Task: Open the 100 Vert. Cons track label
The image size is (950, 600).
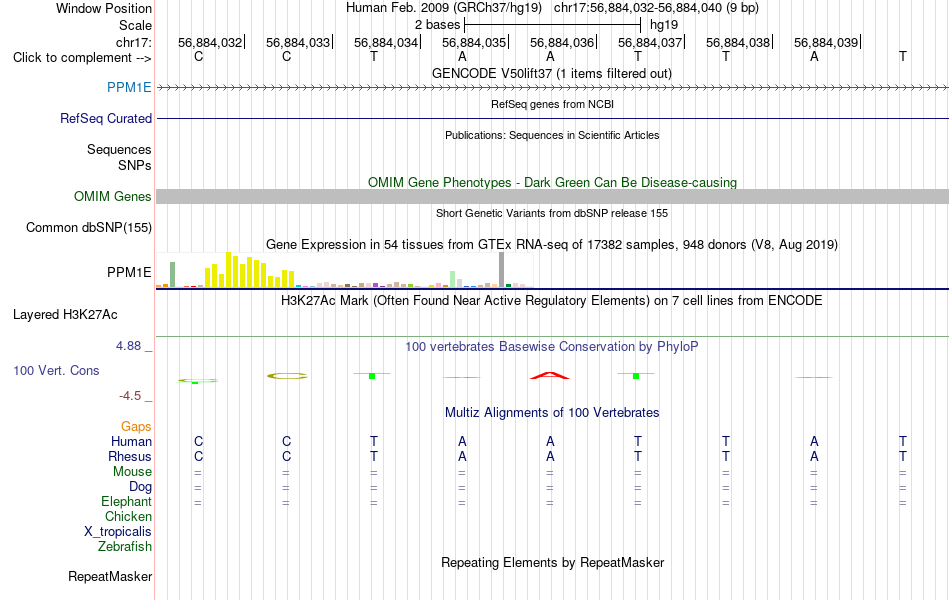Action: point(56,370)
